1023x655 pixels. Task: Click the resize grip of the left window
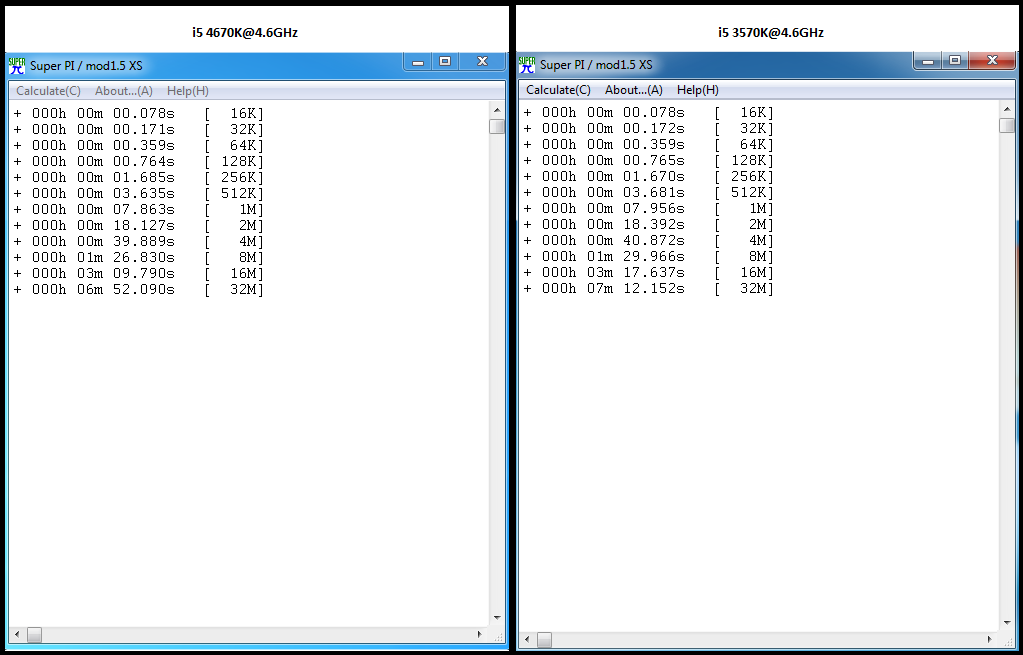click(498, 635)
